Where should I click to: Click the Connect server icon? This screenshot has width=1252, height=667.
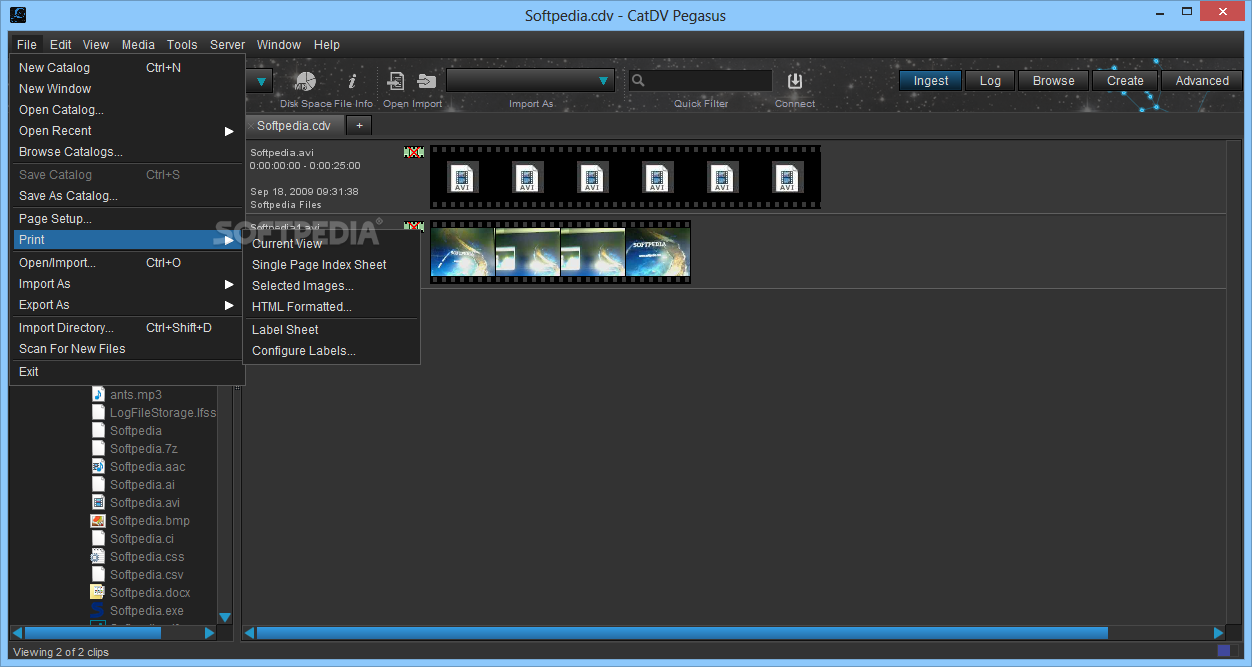[x=795, y=81]
